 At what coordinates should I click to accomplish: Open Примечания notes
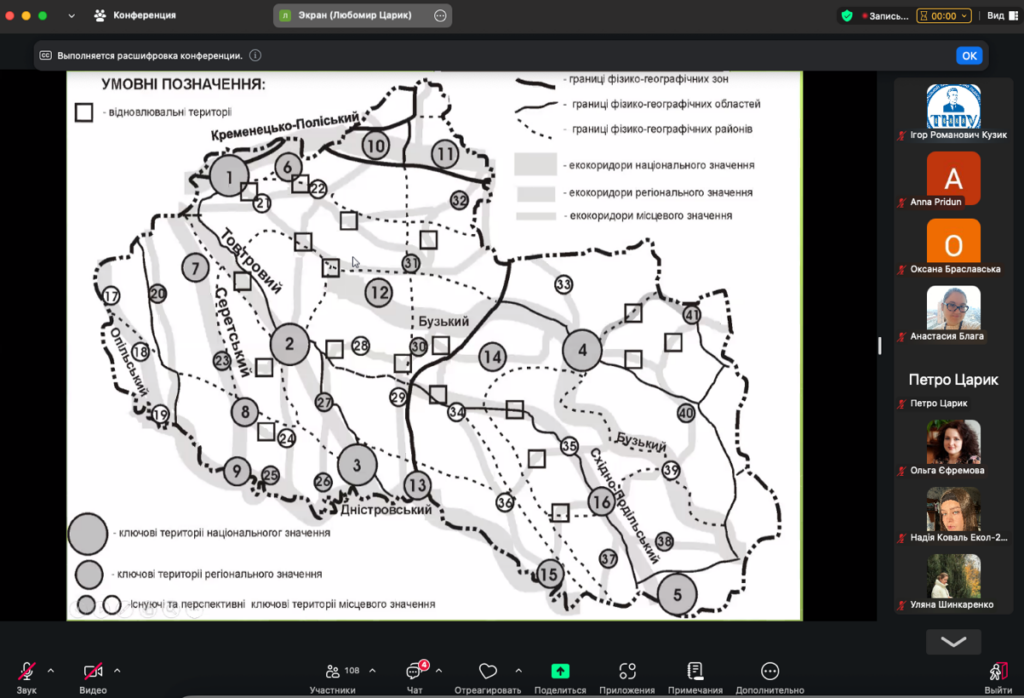coord(695,672)
